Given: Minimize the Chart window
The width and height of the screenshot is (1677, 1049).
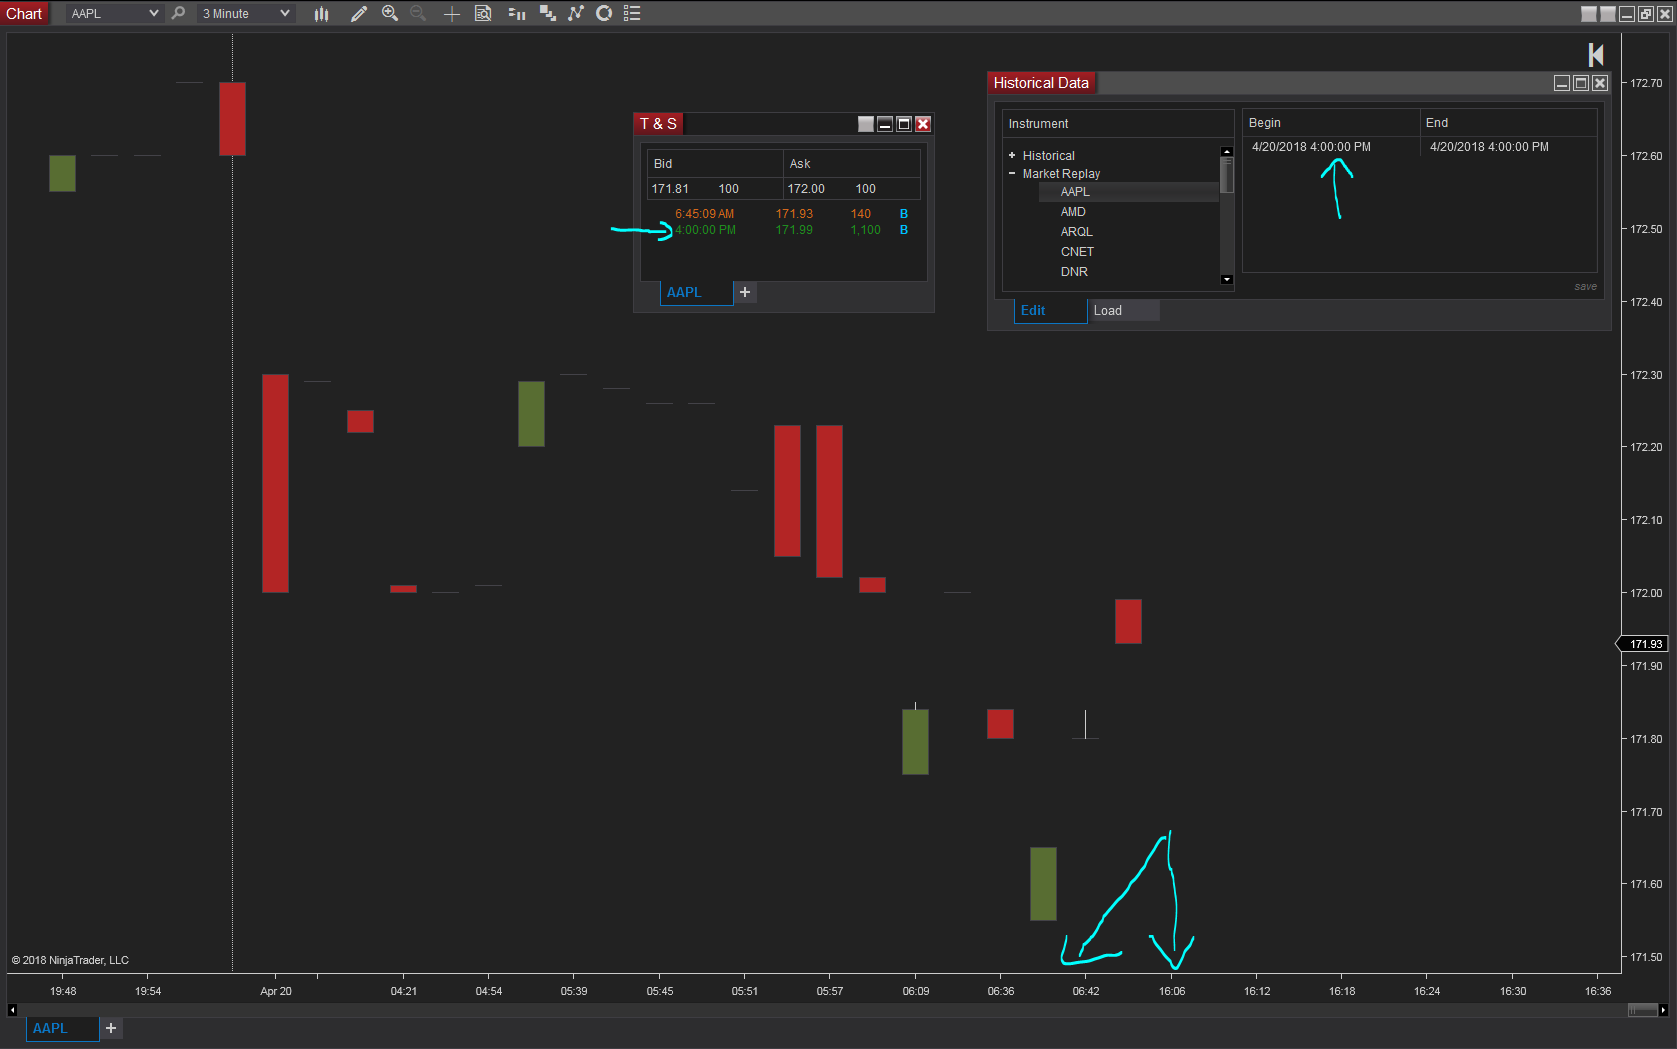Looking at the screenshot, I should pyautogui.click(x=1627, y=14).
